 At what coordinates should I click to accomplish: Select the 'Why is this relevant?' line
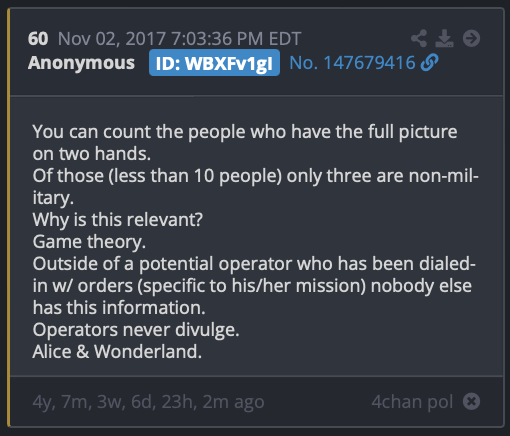118,220
